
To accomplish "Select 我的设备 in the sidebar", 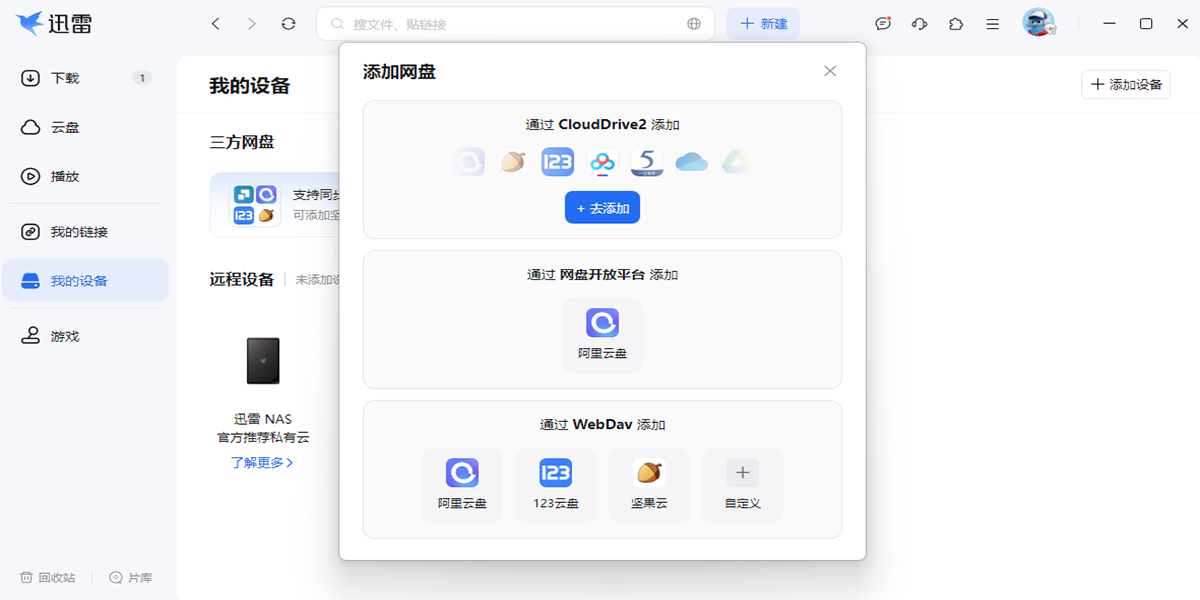I will pos(85,281).
